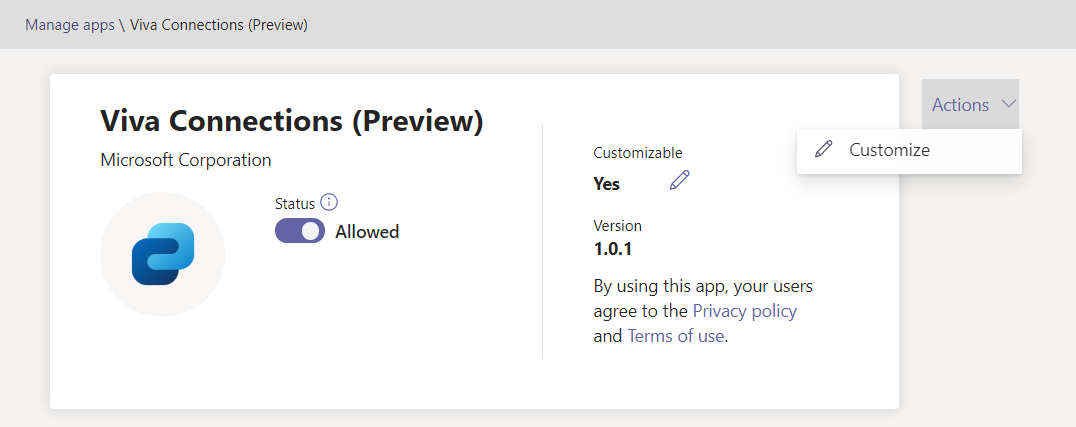Viewport: 1076px width, 427px height.
Task: Open the Actions dropdown
Action: pyautogui.click(x=960, y=105)
